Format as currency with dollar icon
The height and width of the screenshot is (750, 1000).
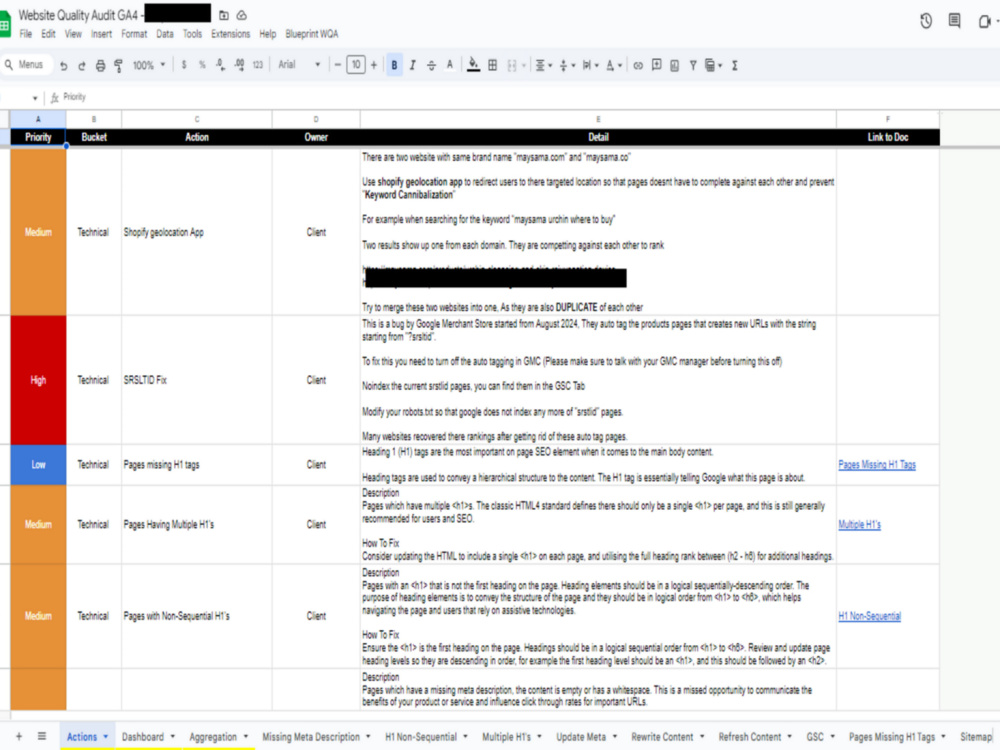184,65
